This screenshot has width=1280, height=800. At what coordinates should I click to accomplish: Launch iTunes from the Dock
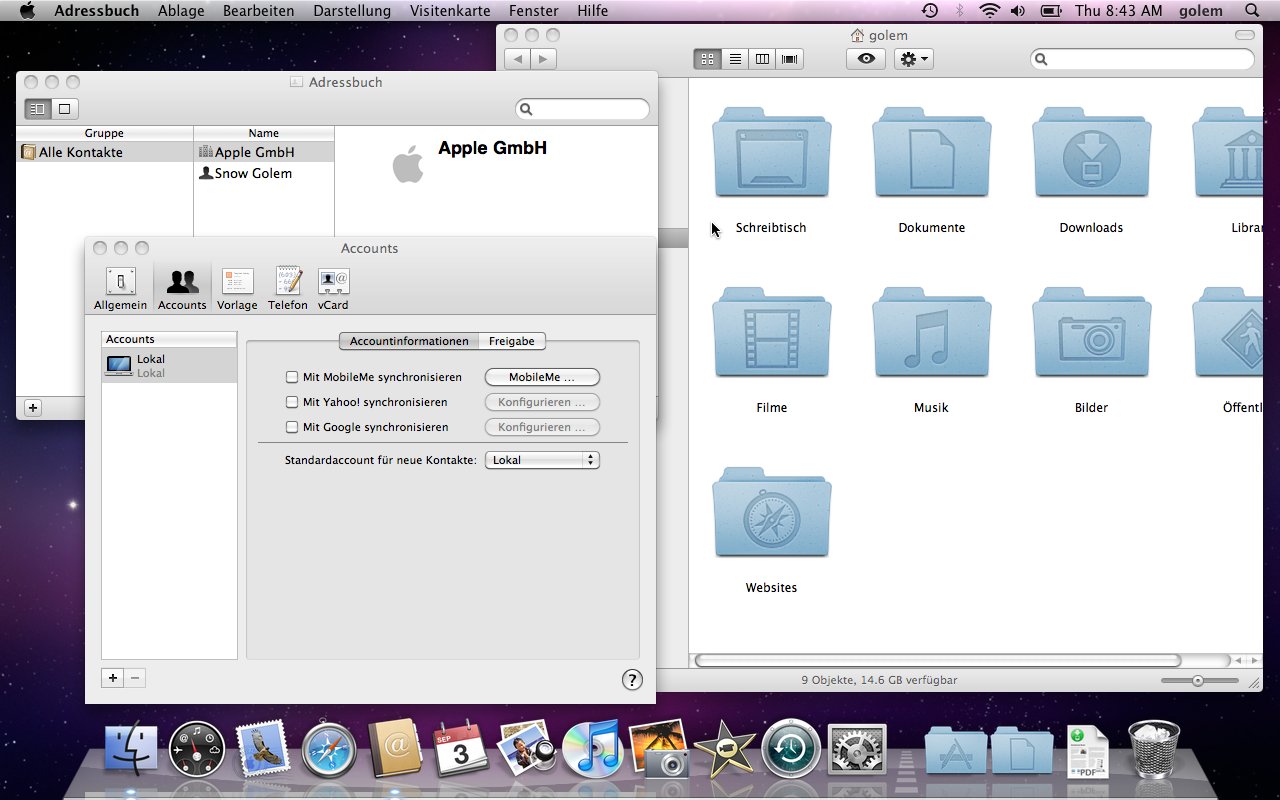(x=592, y=749)
